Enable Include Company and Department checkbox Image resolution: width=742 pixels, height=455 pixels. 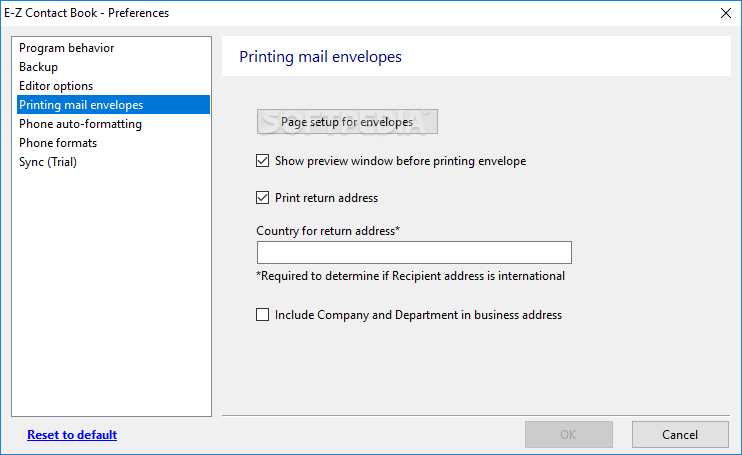[263, 315]
